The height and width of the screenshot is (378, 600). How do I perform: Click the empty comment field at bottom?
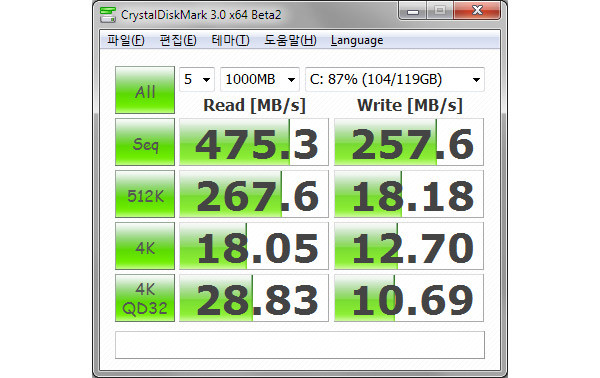(x=300, y=345)
